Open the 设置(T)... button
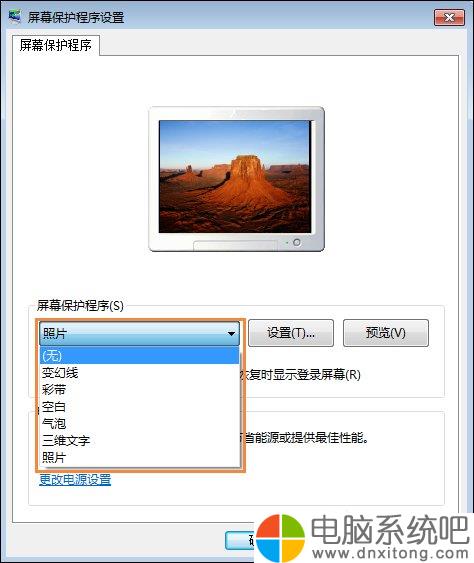 (291, 333)
